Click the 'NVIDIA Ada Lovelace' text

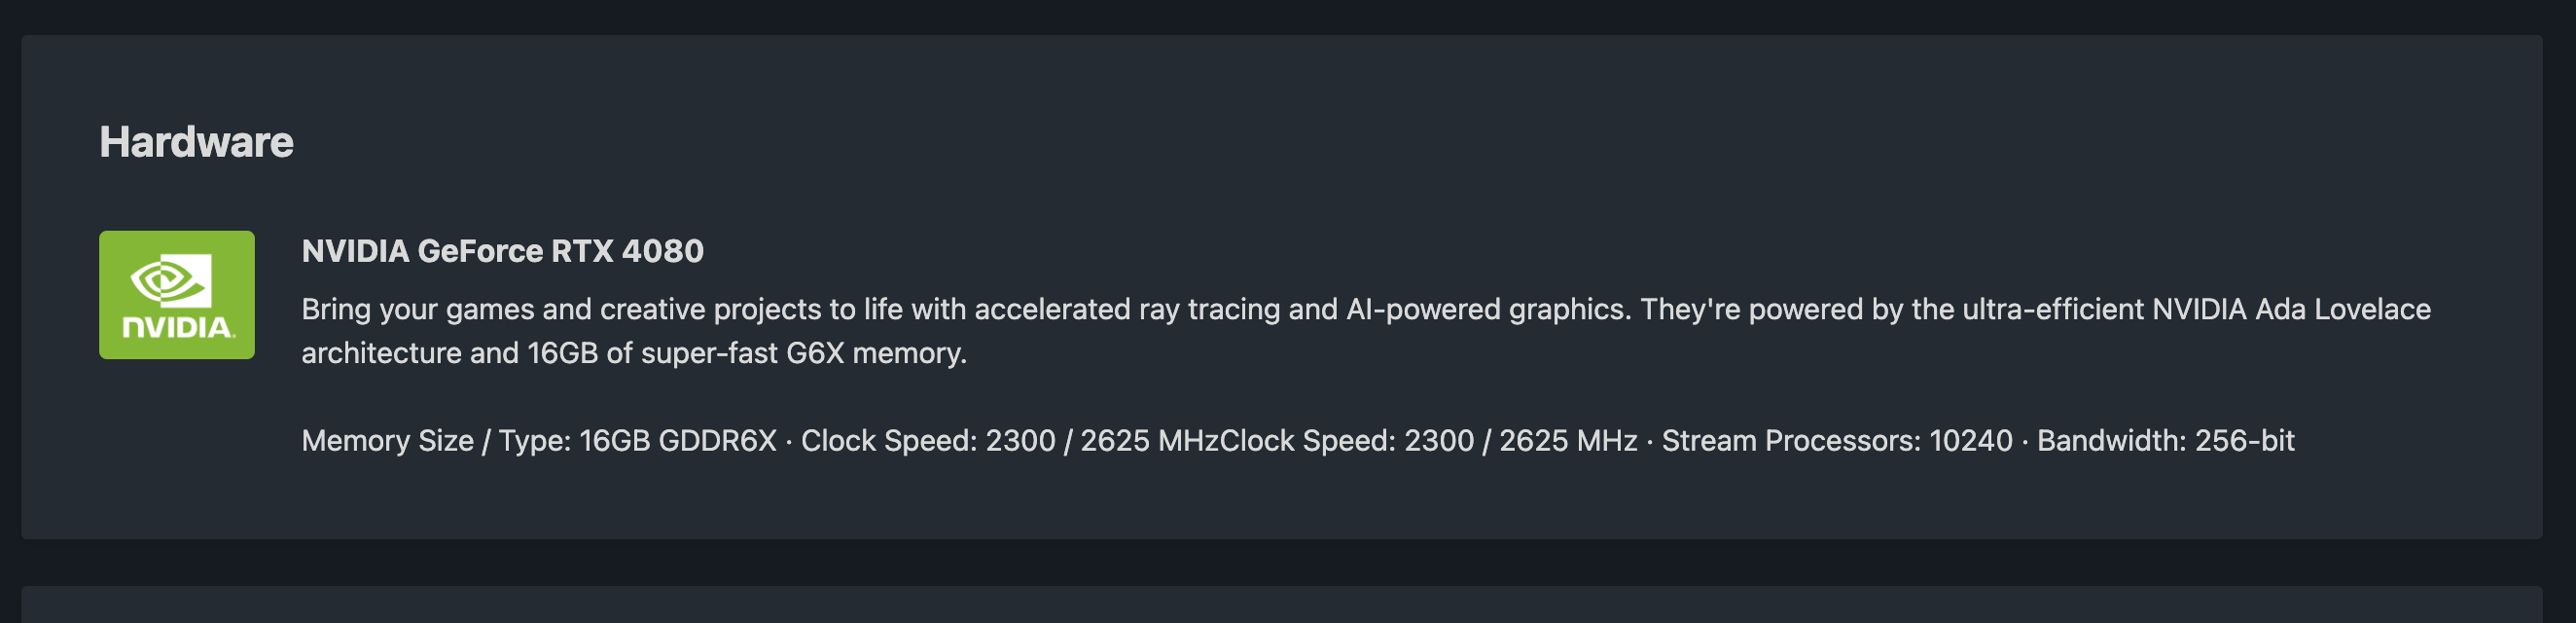pos(2291,309)
